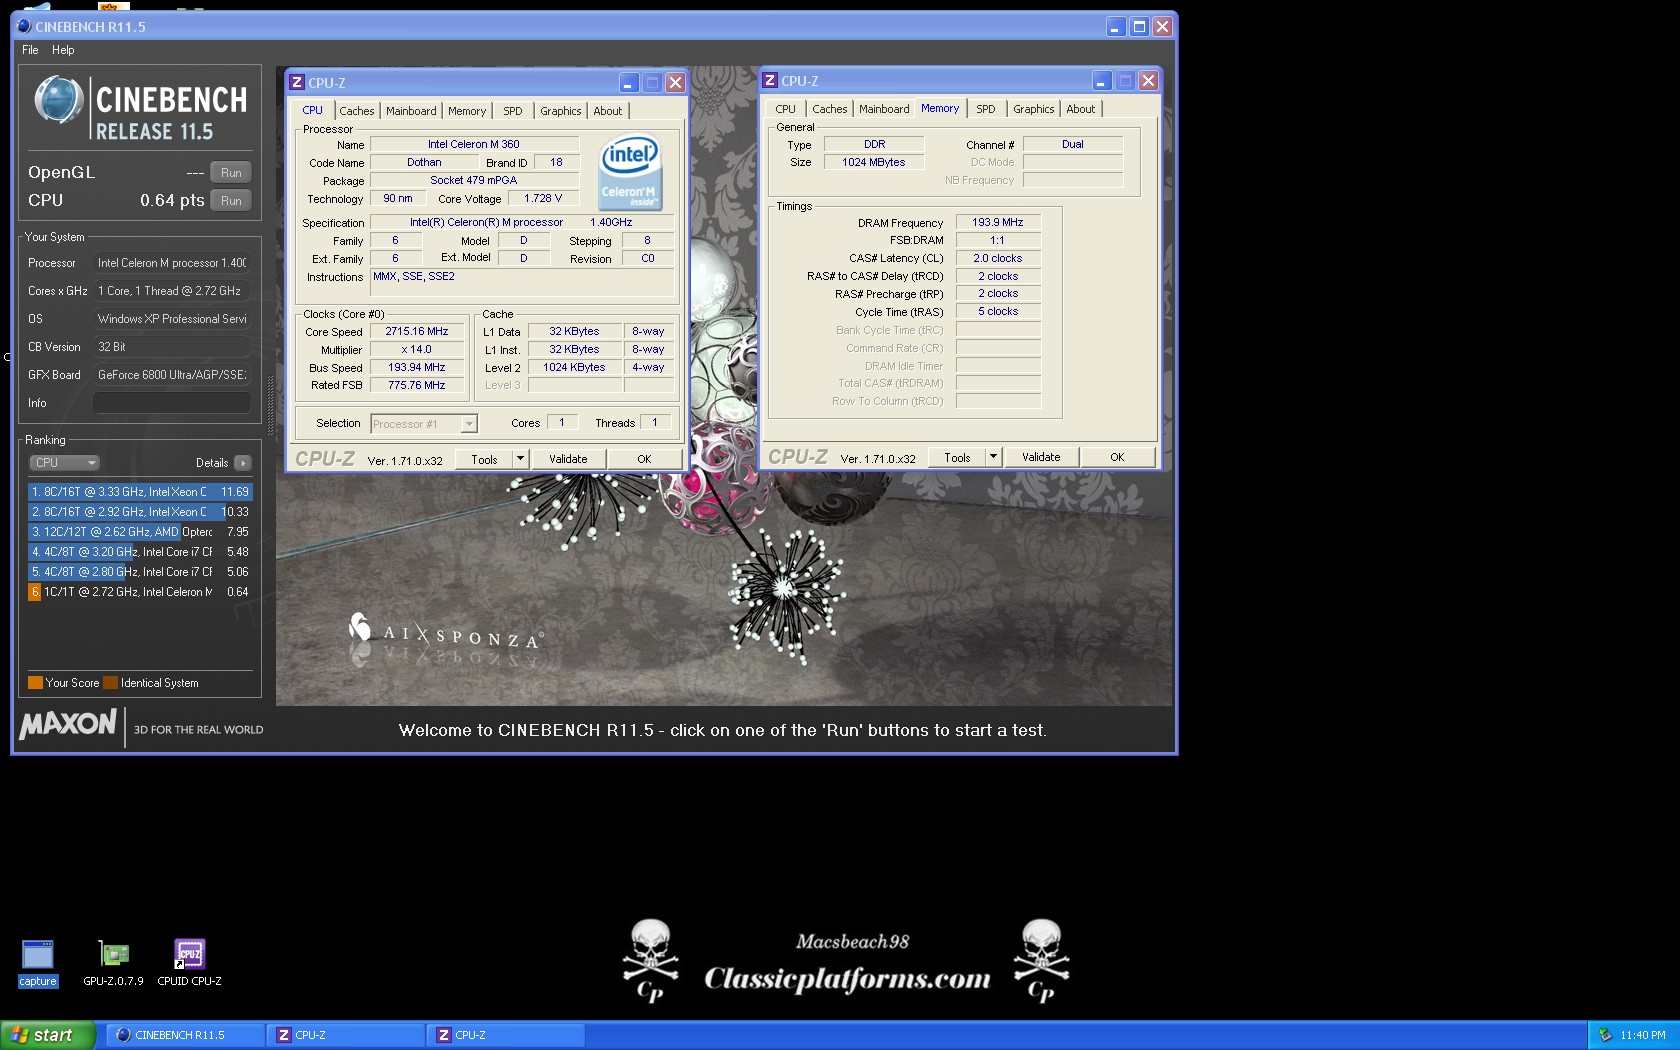
Task: Click the Name field Intel Celeron M 360
Action: point(474,144)
